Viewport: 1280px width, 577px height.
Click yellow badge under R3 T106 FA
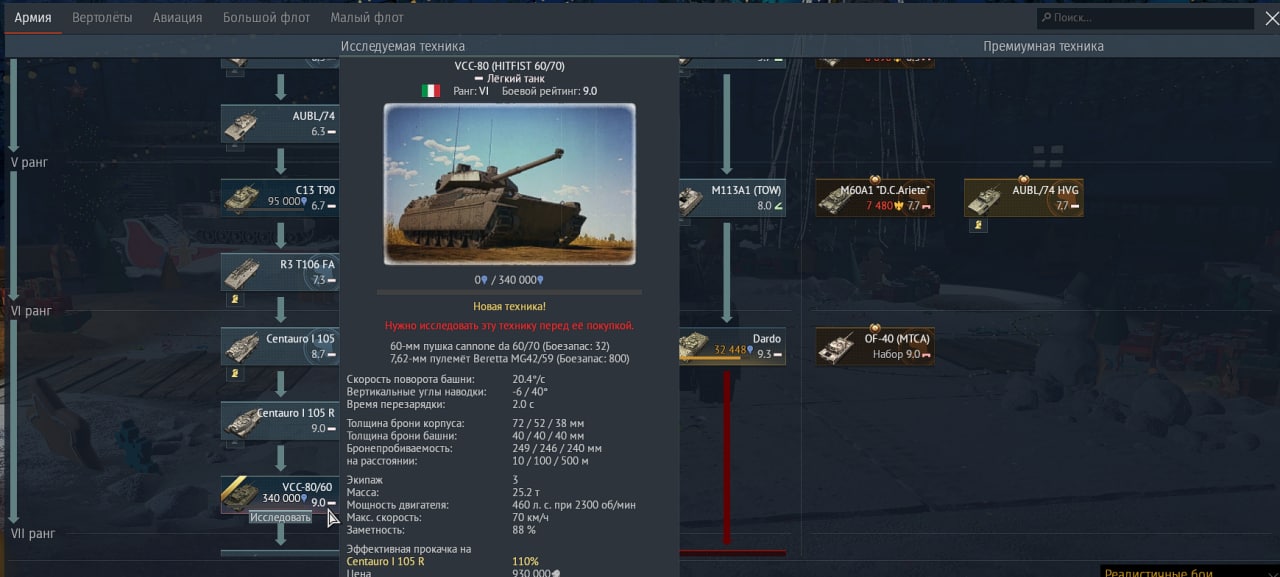click(235, 299)
